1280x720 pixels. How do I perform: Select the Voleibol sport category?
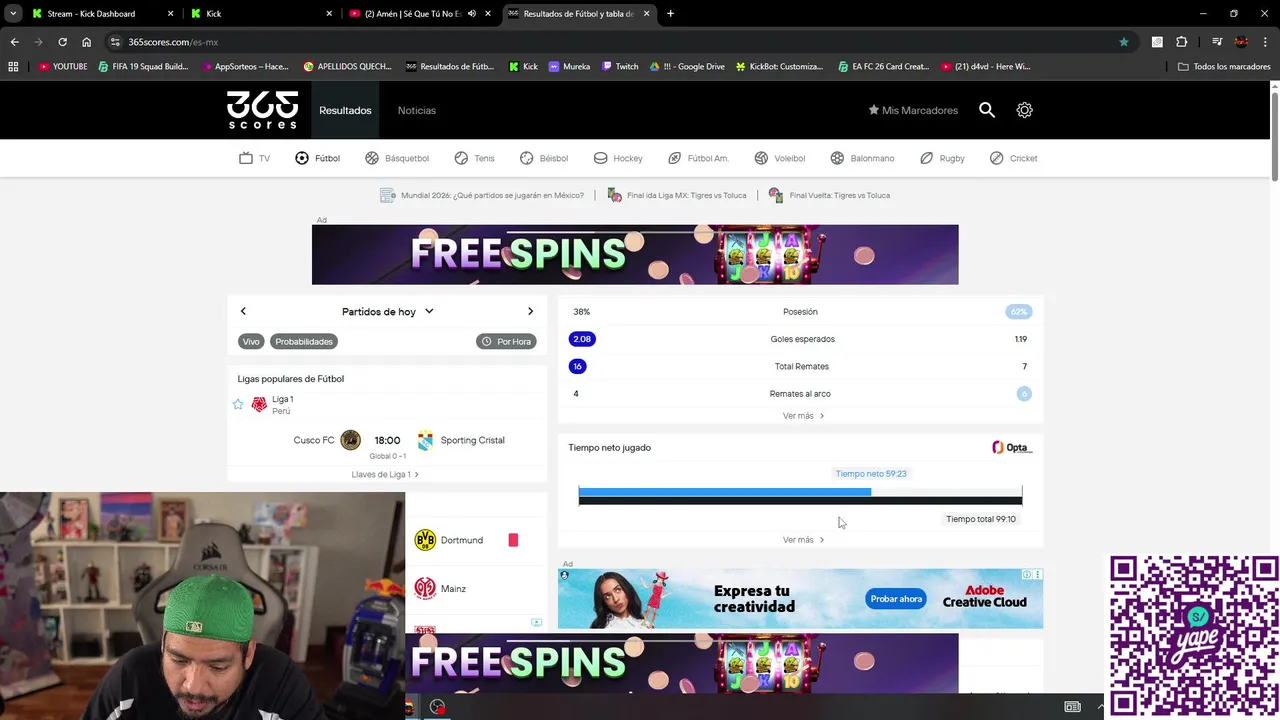[x=779, y=158]
